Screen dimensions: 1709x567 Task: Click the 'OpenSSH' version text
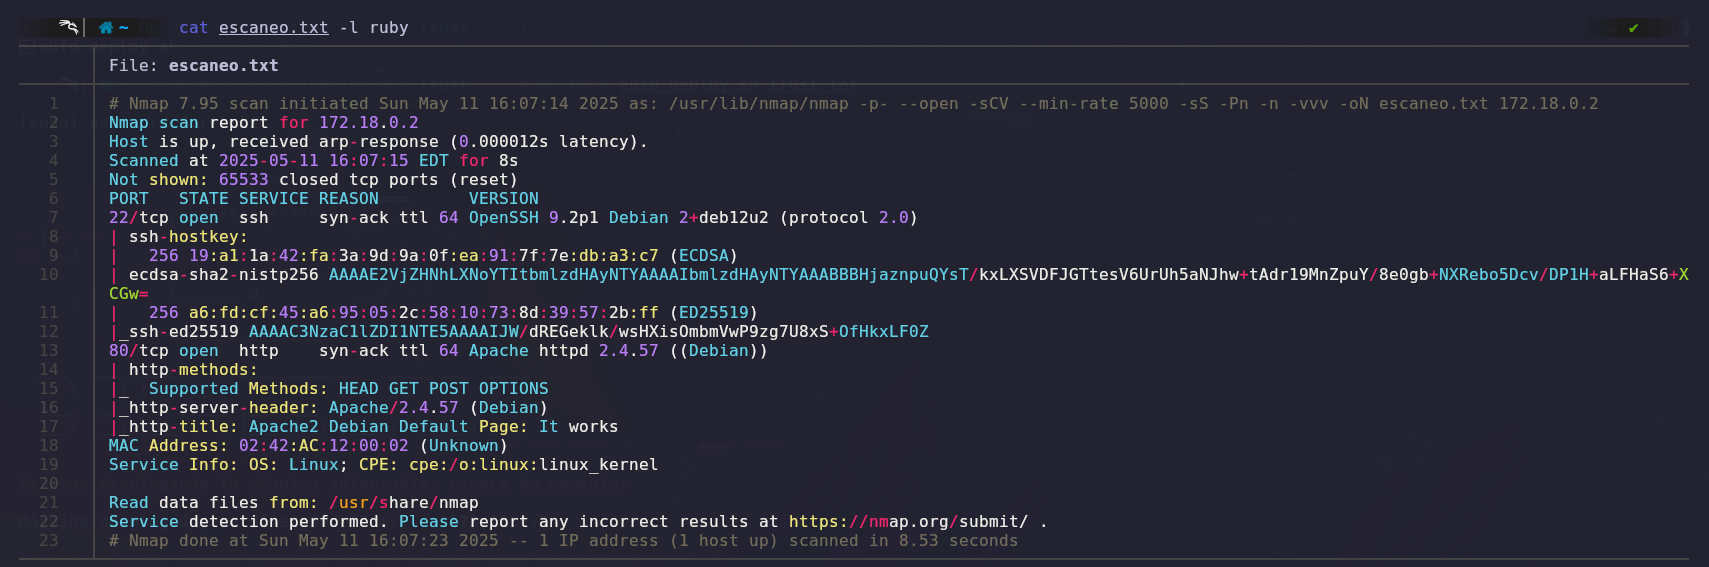pos(504,218)
